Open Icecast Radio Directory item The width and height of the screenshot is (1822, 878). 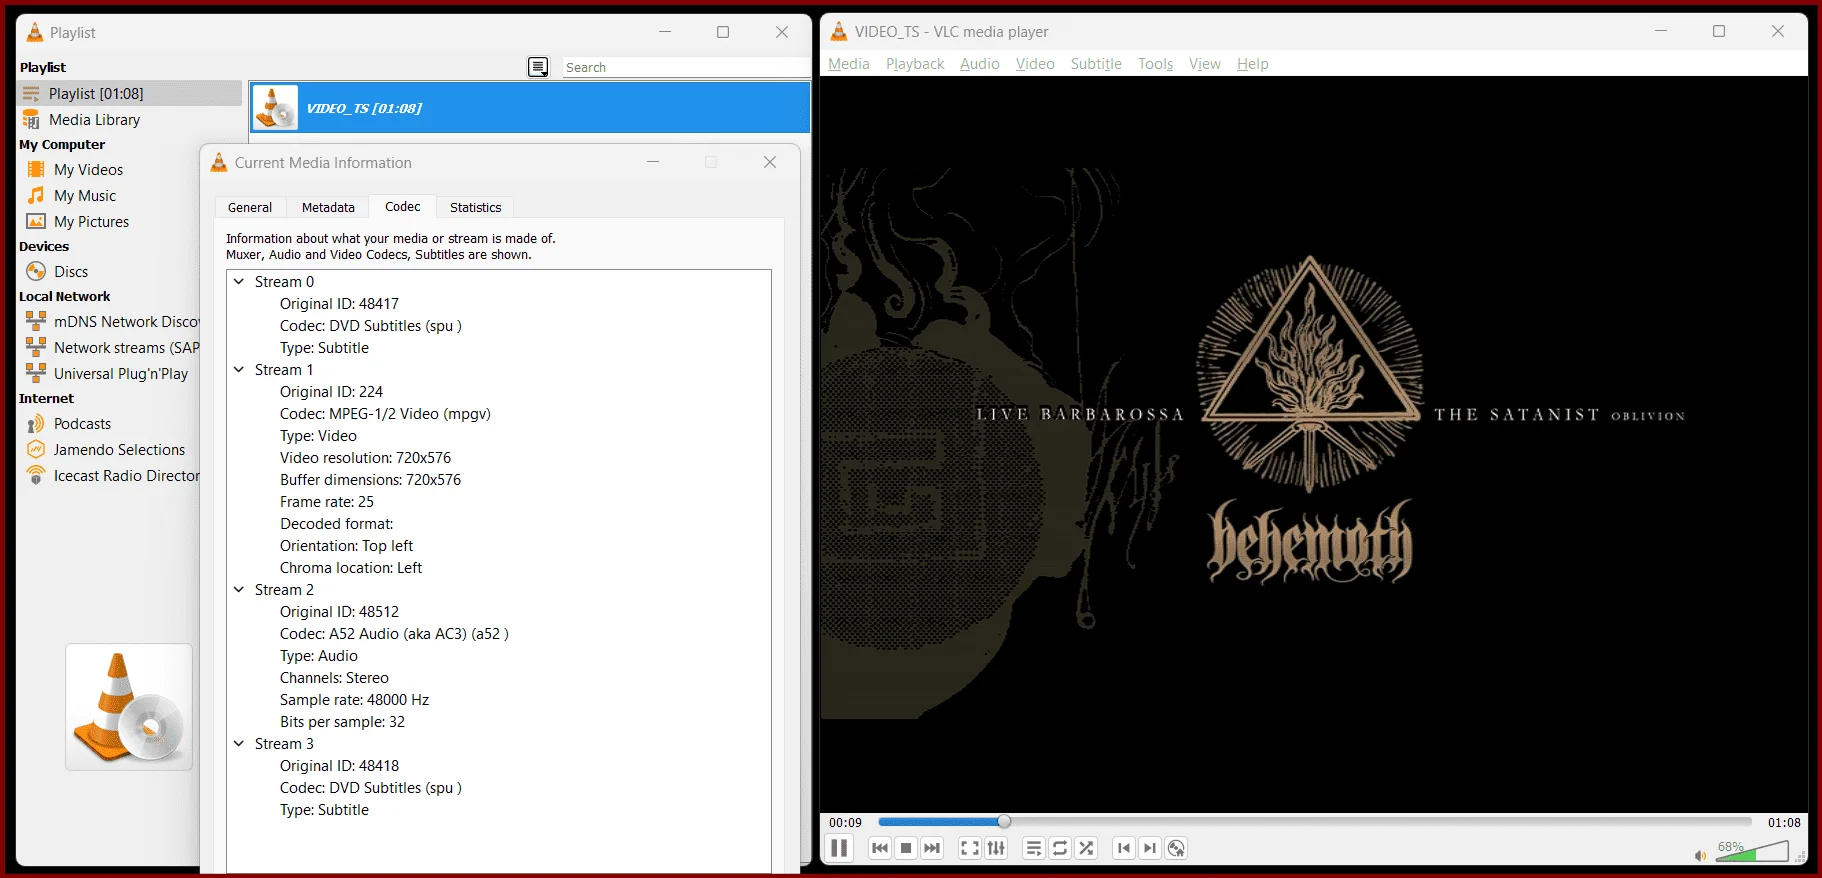click(x=112, y=476)
